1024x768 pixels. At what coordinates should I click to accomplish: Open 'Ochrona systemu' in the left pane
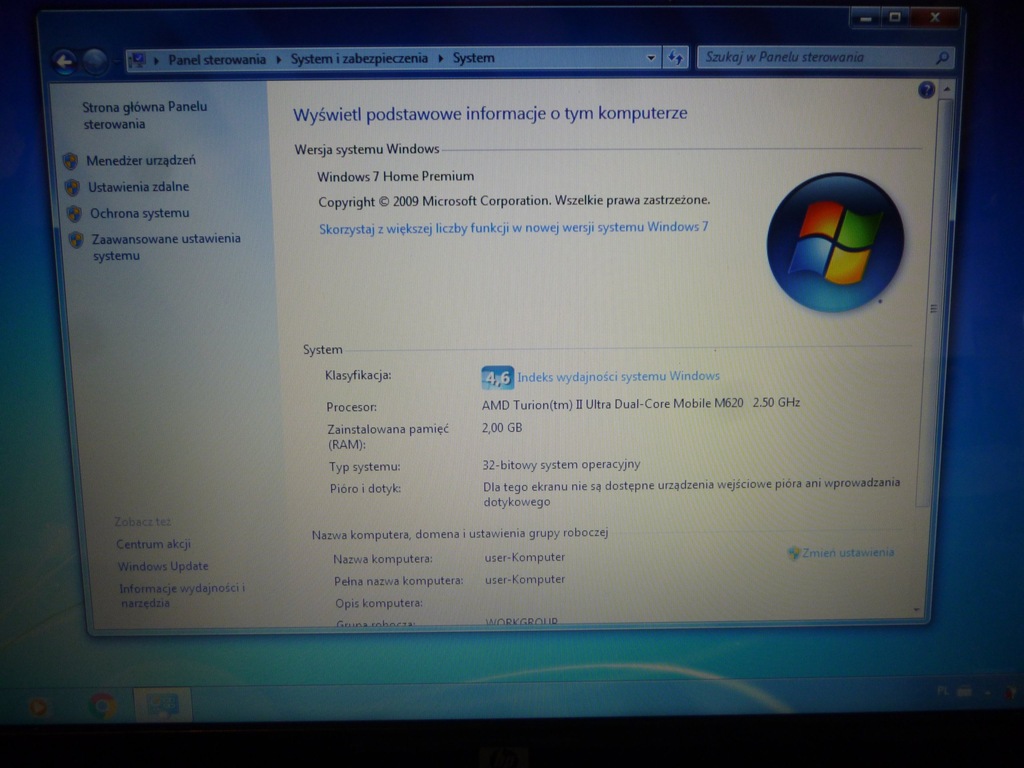click(140, 214)
